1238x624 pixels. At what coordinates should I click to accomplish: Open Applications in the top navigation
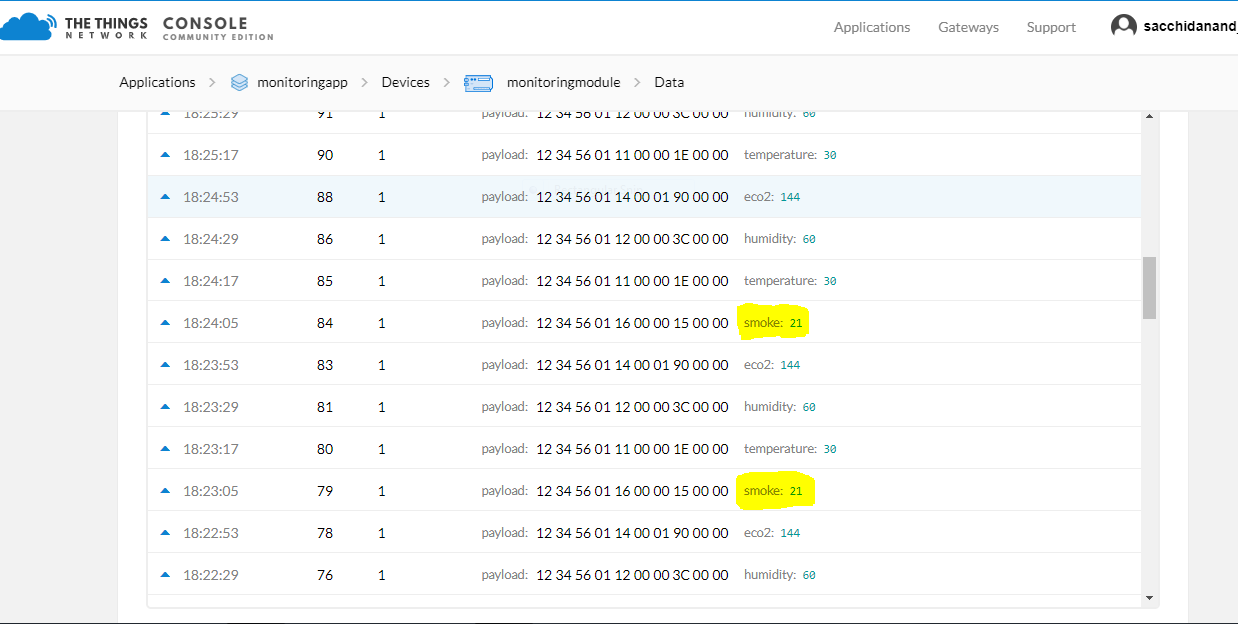pyautogui.click(x=872, y=27)
